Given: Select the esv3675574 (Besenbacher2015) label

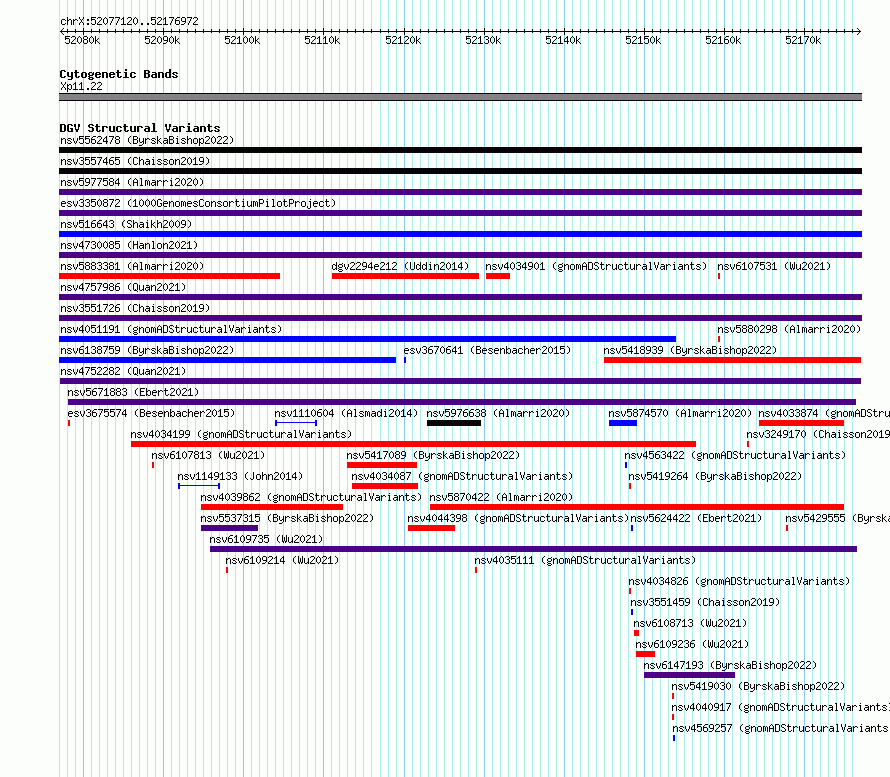Looking at the screenshot, I should 151,413.
